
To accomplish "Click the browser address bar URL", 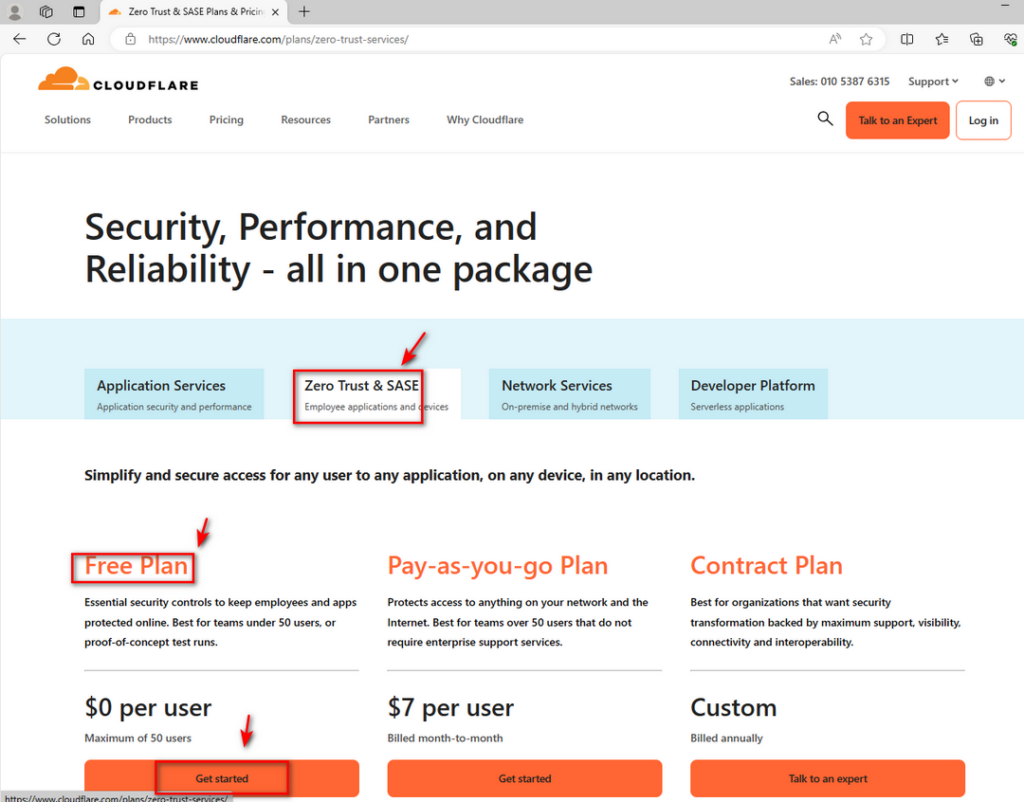I will pyautogui.click(x=278, y=39).
